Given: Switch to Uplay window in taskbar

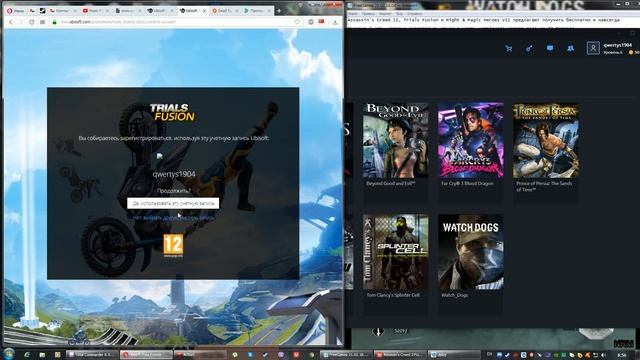Looking at the screenshot, I should point(453,355).
